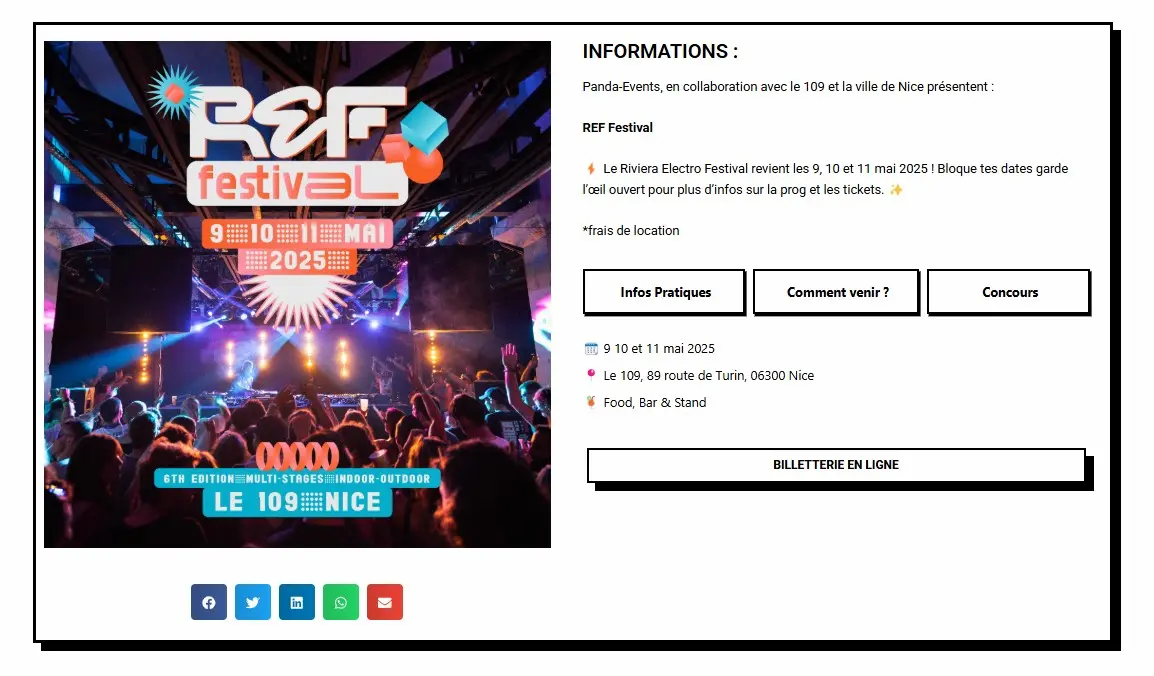Send the event by red email icon
1154x676 pixels.
(x=385, y=602)
